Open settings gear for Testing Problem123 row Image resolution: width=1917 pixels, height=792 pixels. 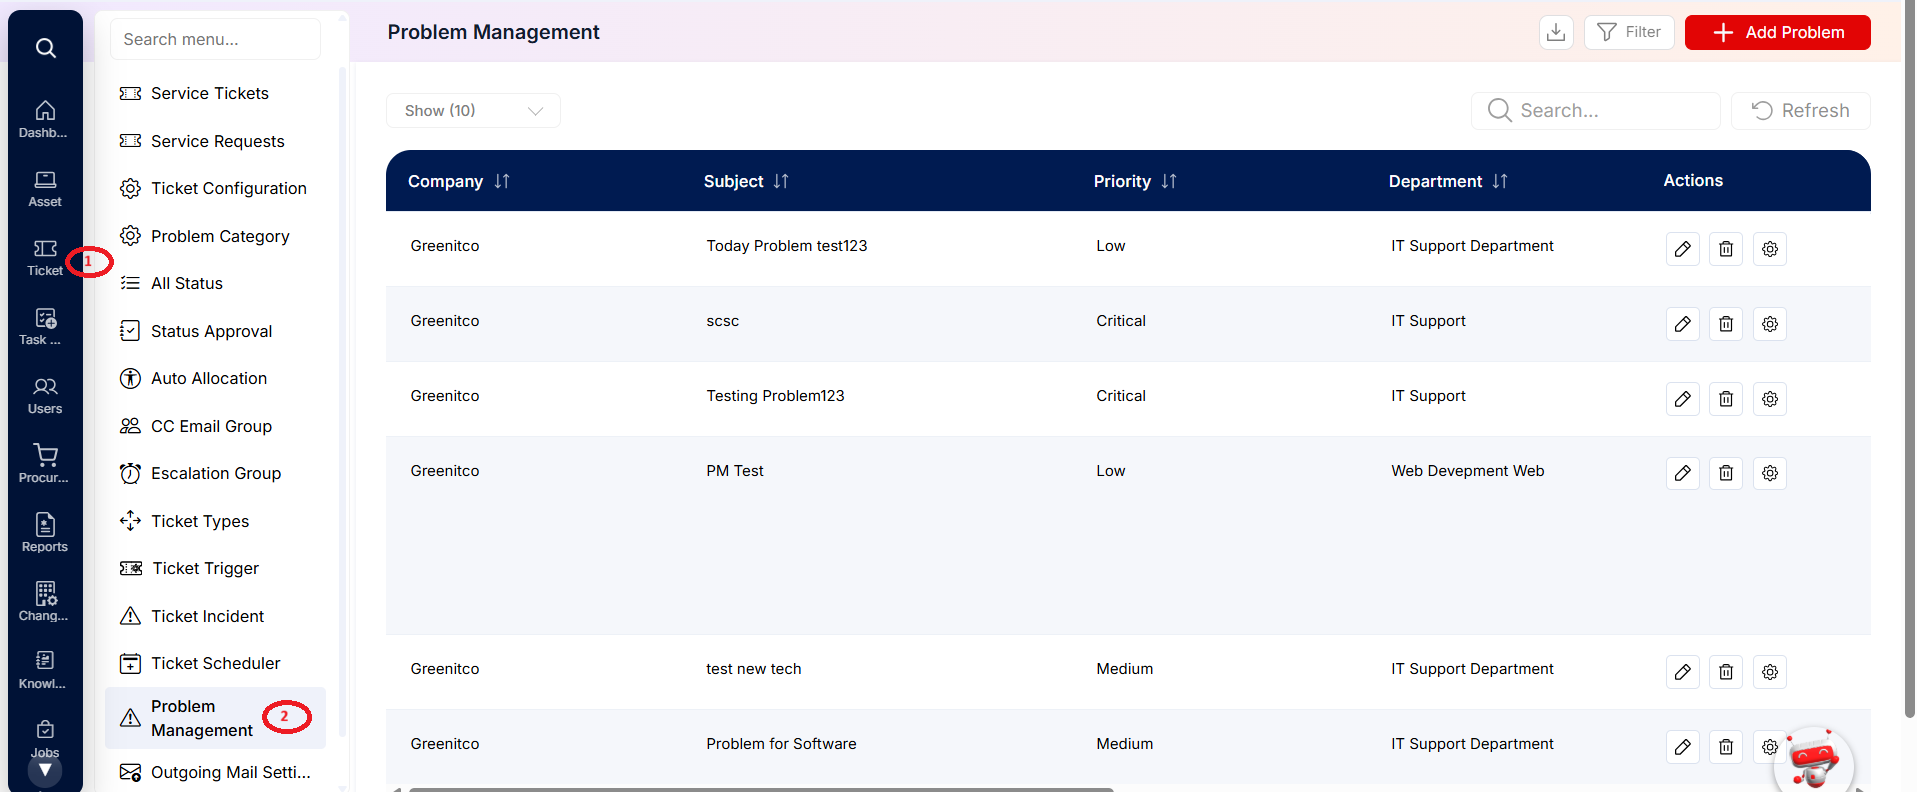(1770, 399)
